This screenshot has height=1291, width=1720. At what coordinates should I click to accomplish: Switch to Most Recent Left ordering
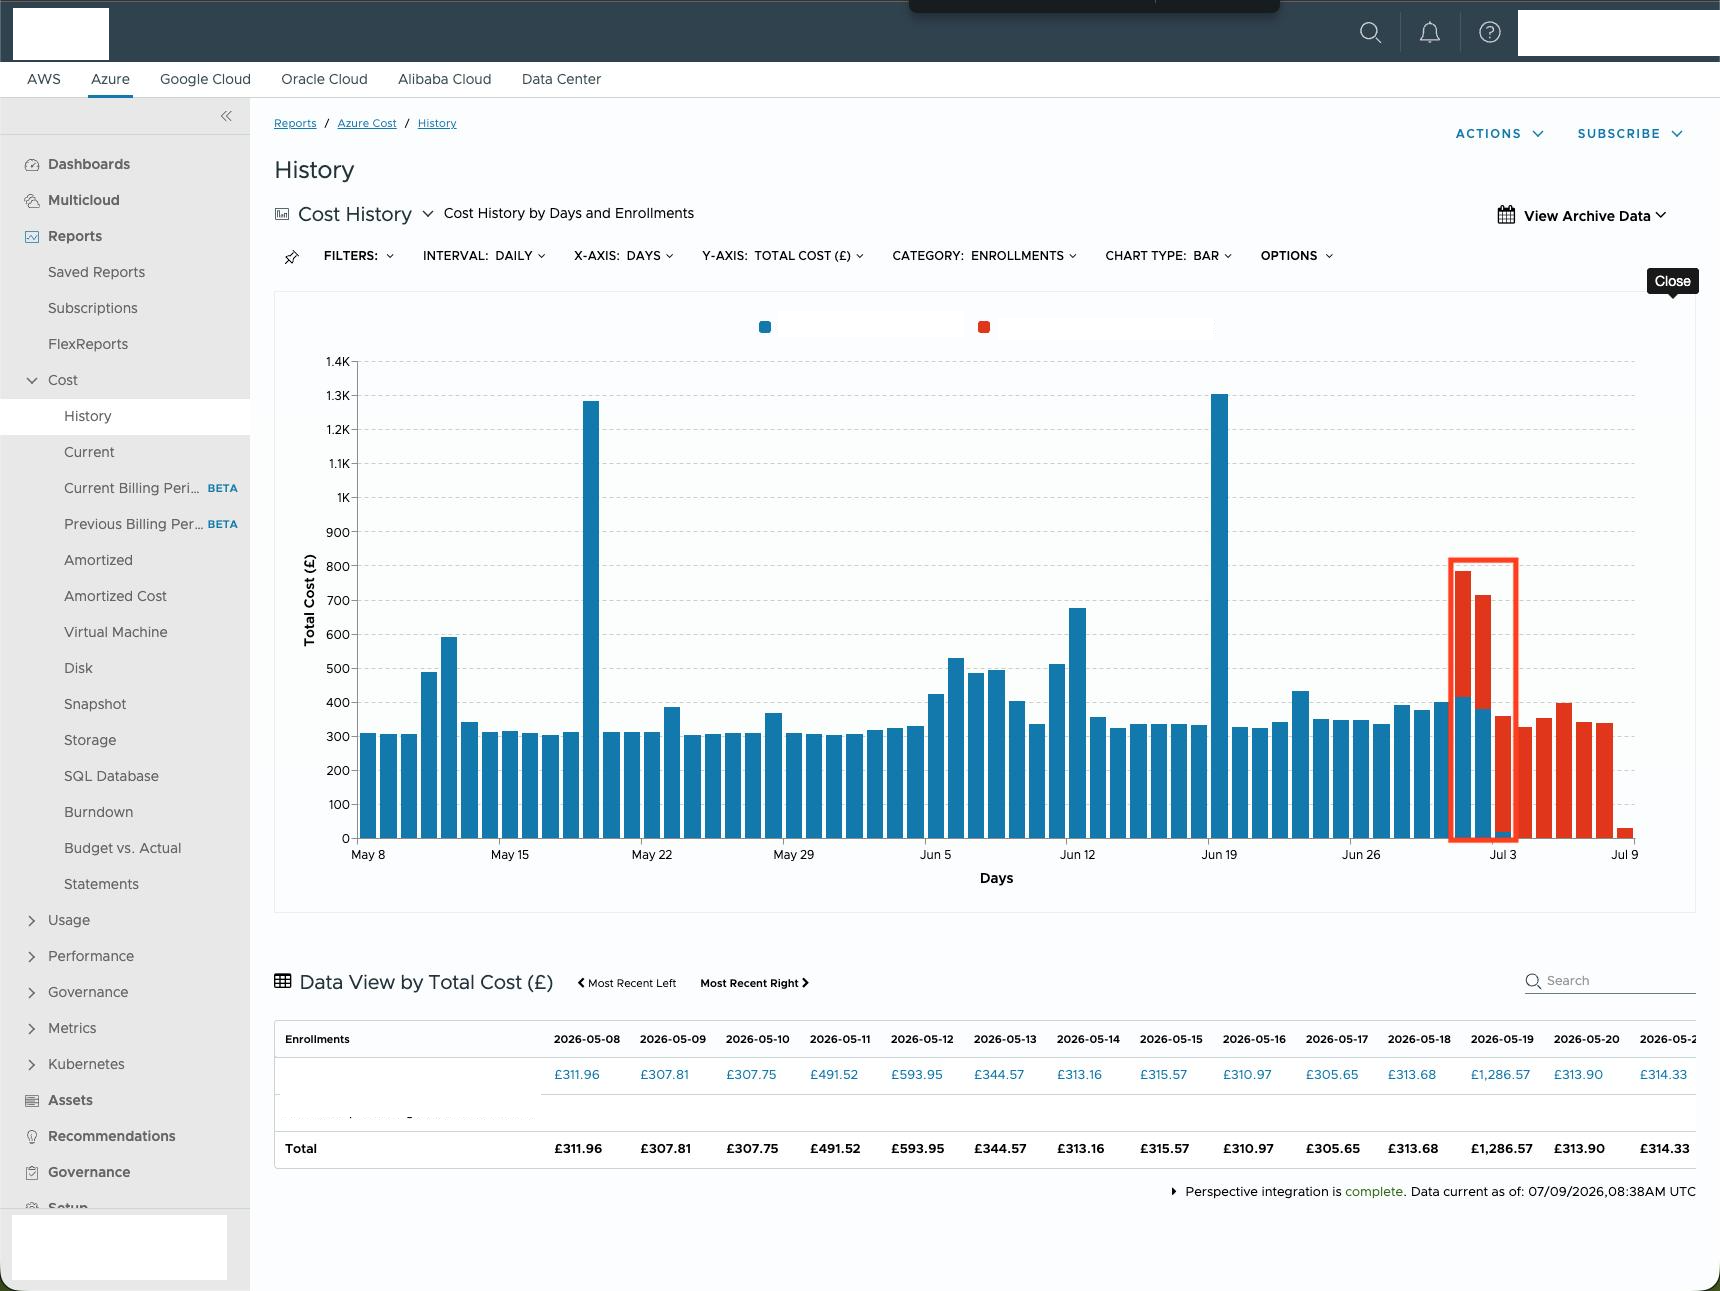pos(627,983)
